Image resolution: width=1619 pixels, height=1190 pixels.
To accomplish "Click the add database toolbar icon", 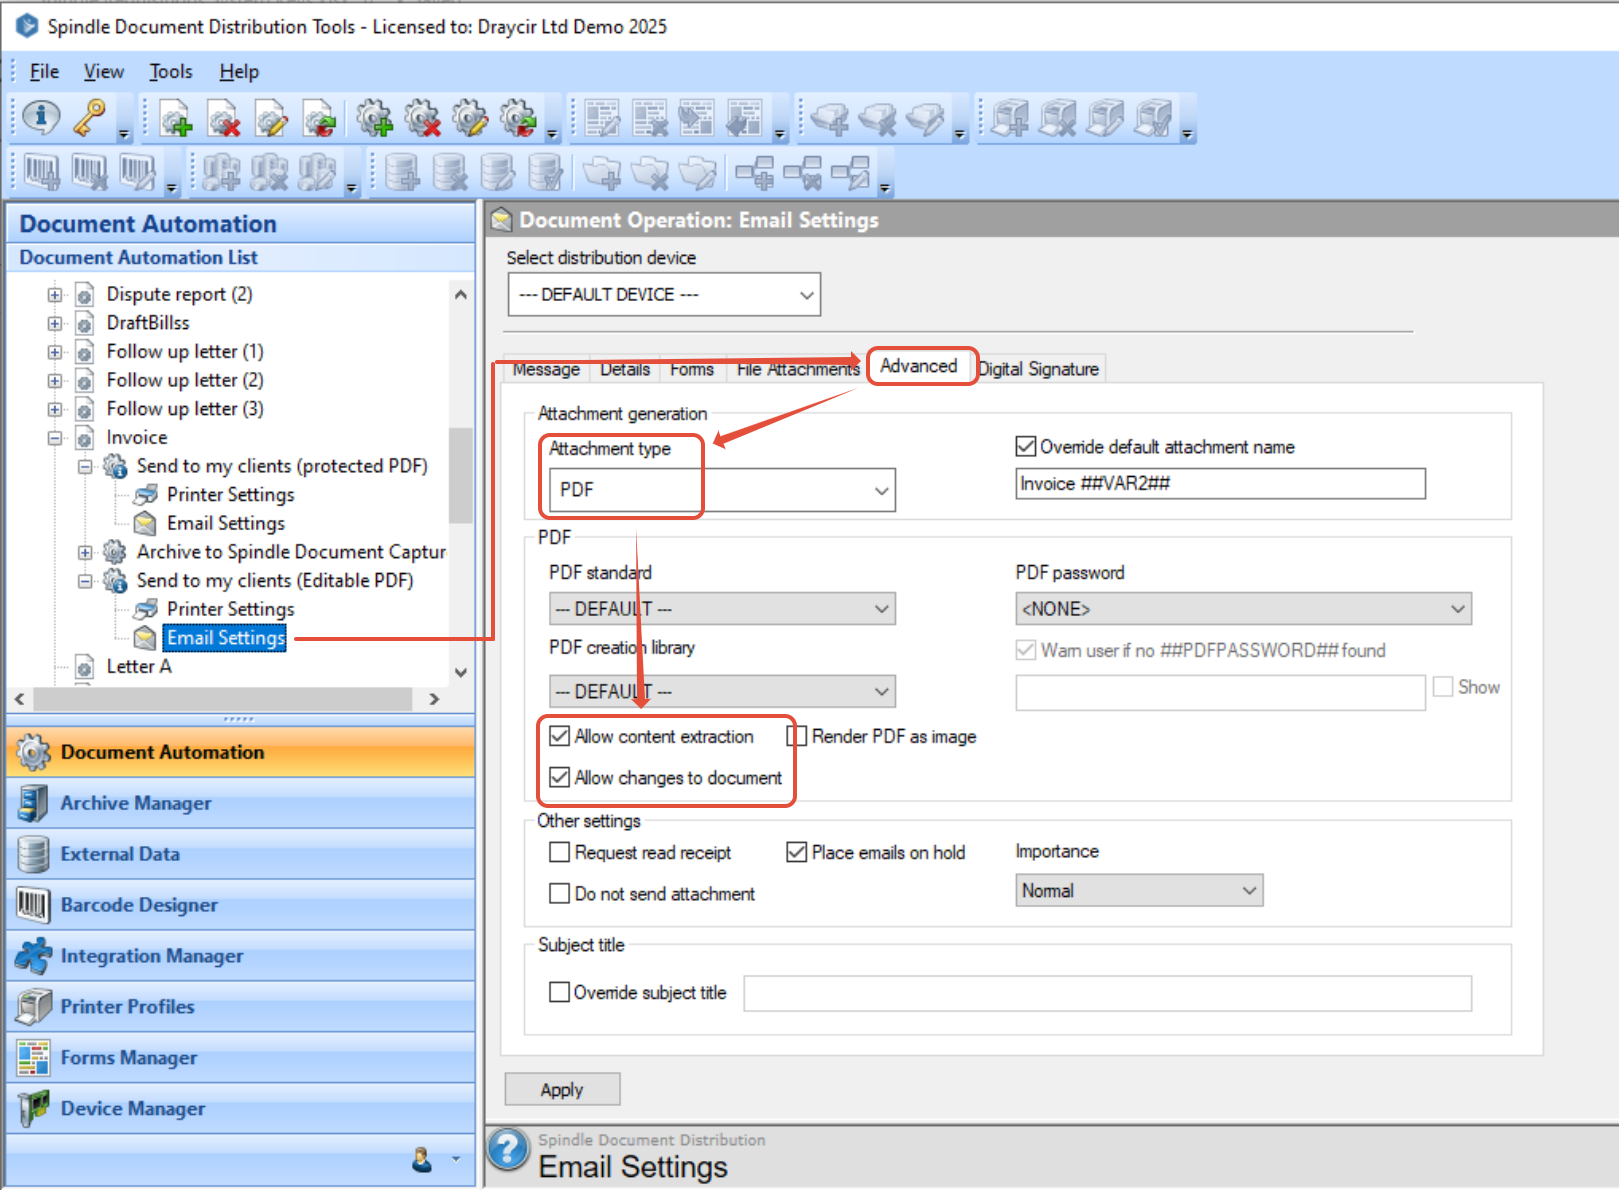I will click(x=402, y=172).
